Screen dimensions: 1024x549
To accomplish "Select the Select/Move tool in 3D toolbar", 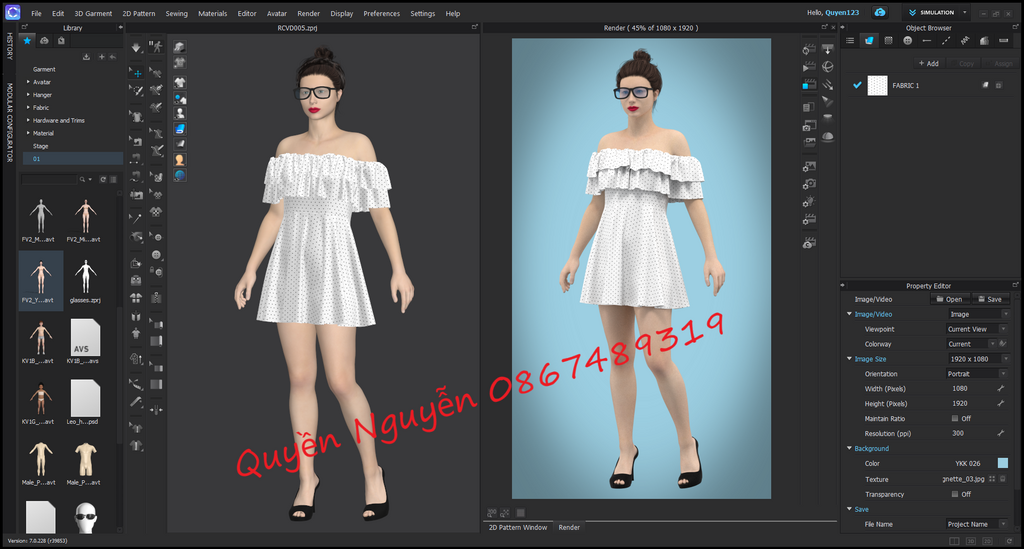I will 137,73.
